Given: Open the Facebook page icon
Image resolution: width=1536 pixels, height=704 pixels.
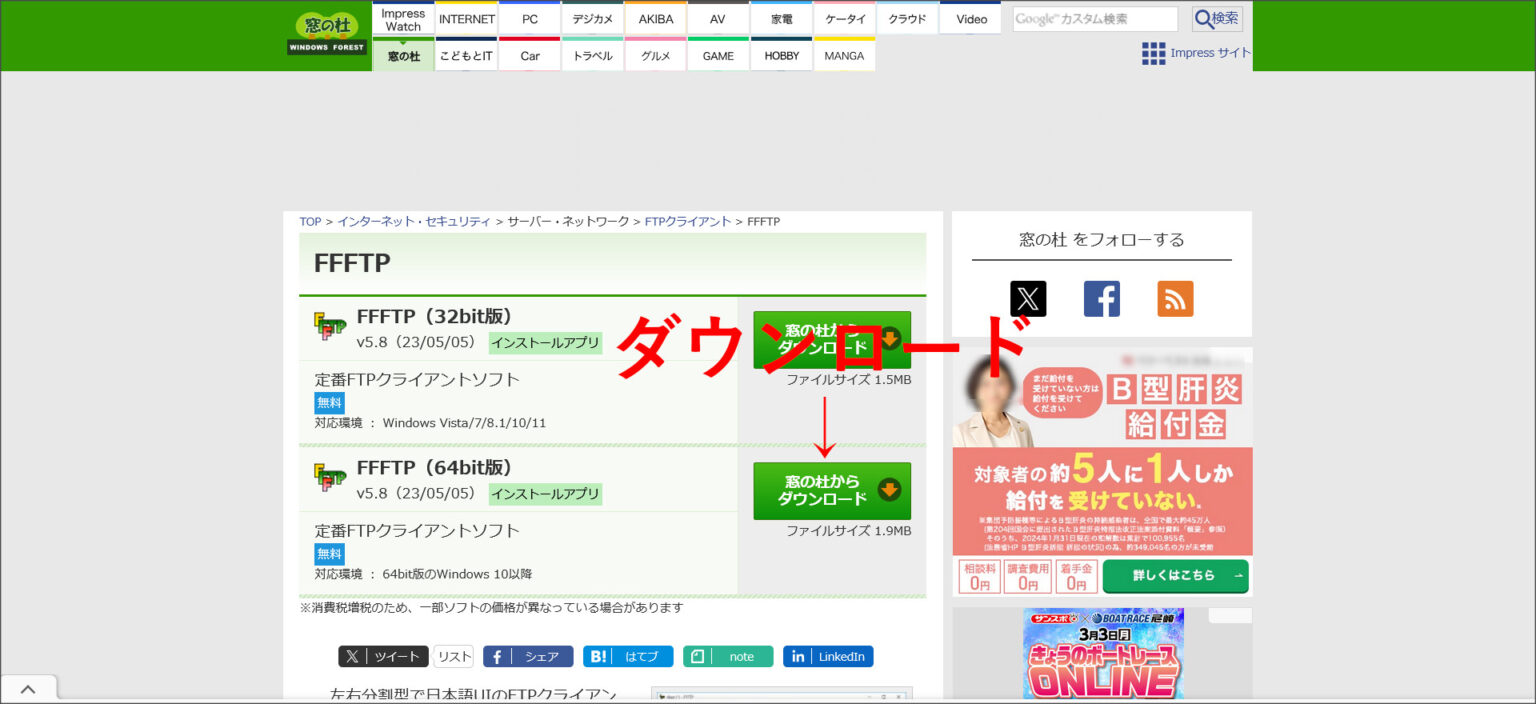Looking at the screenshot, I should coord(1101,298).
